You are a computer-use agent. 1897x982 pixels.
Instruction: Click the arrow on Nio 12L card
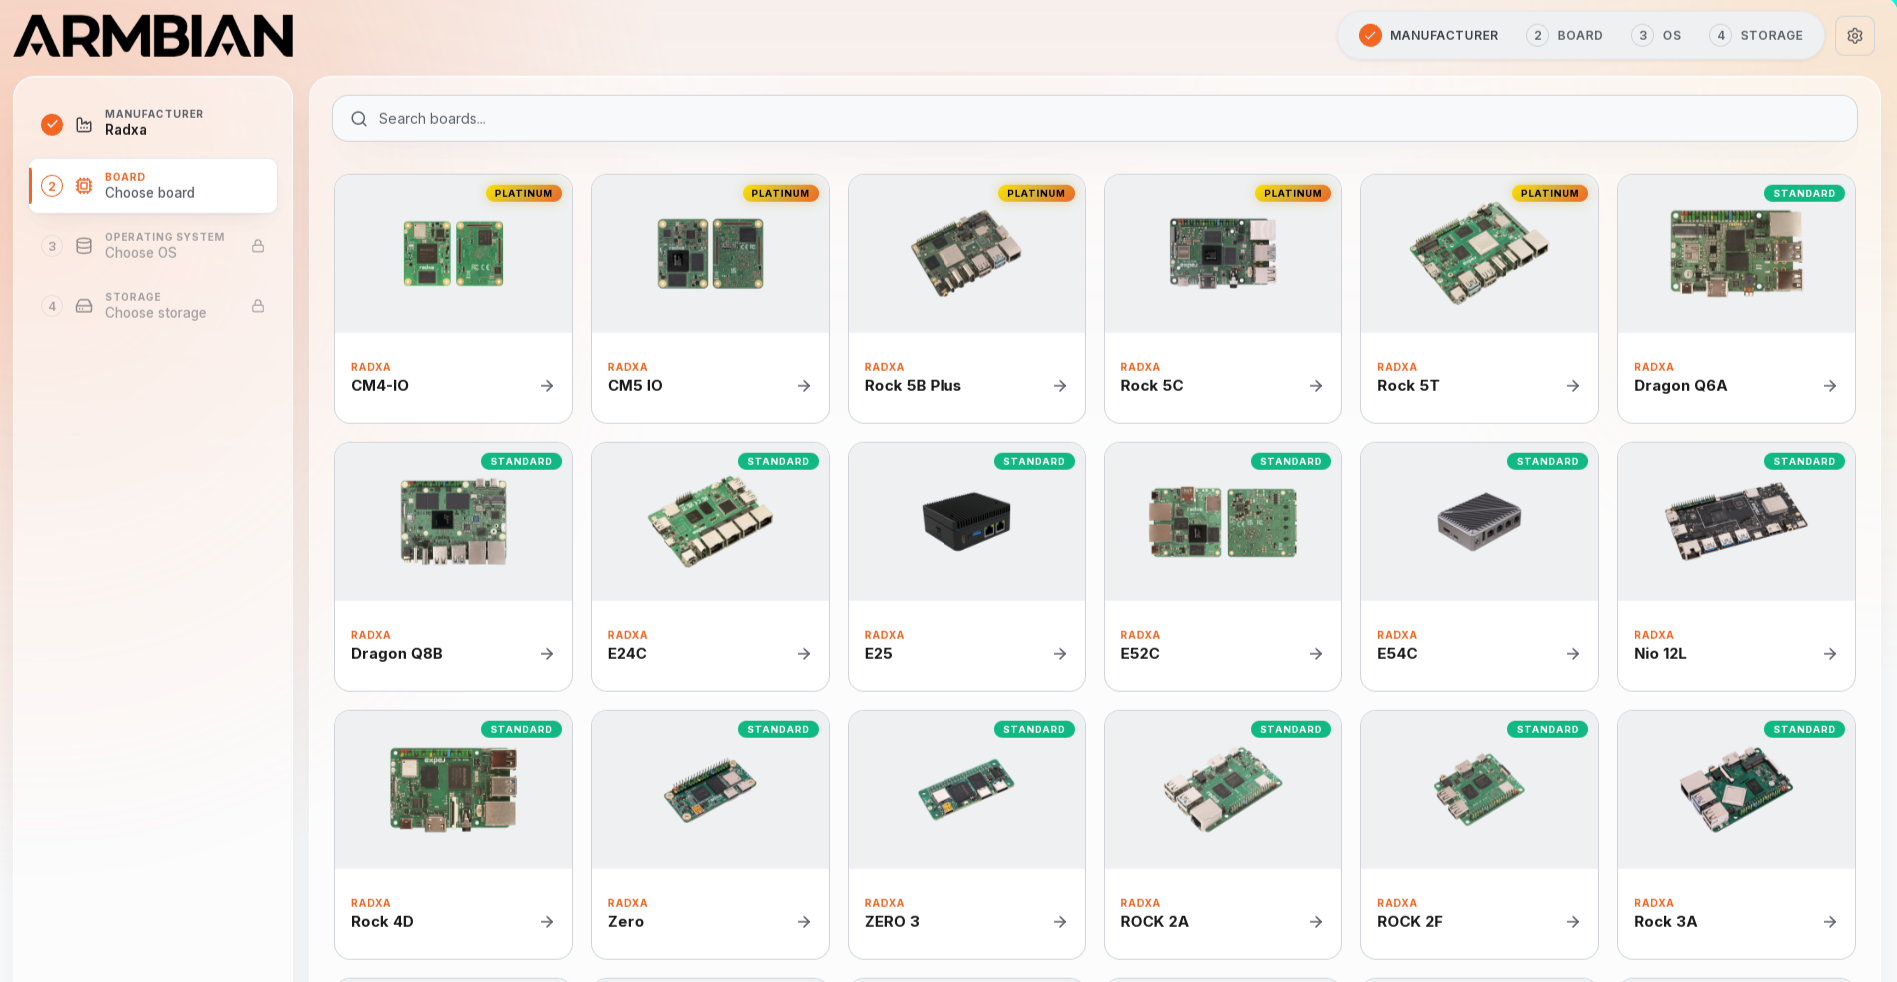(1830, 654)
